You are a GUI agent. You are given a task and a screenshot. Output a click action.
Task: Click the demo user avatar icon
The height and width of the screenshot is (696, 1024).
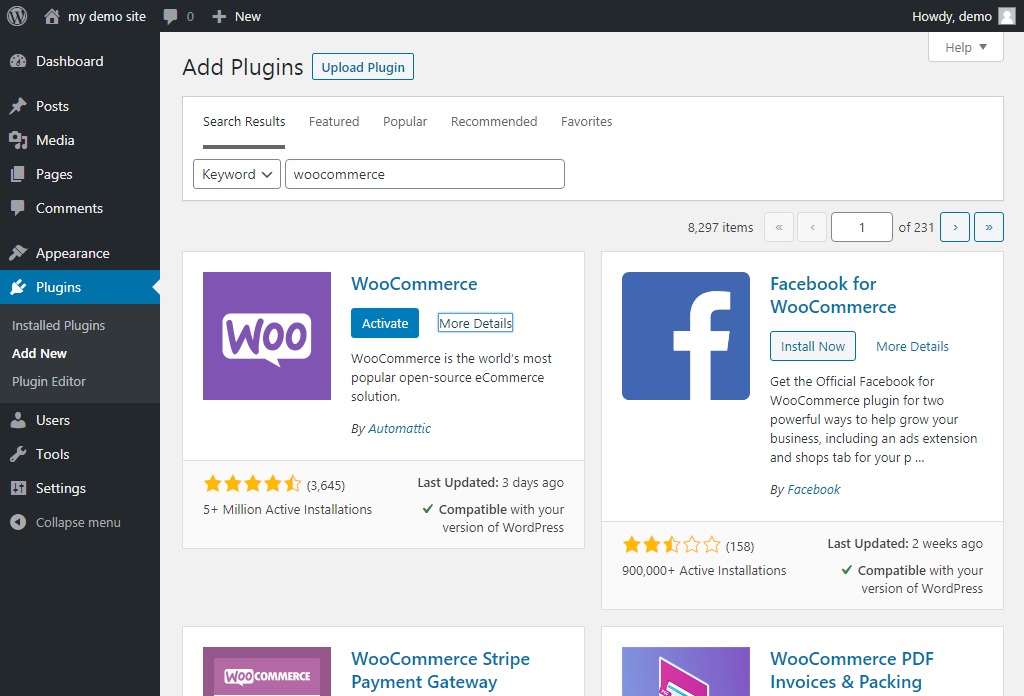tap(1006, 16)
